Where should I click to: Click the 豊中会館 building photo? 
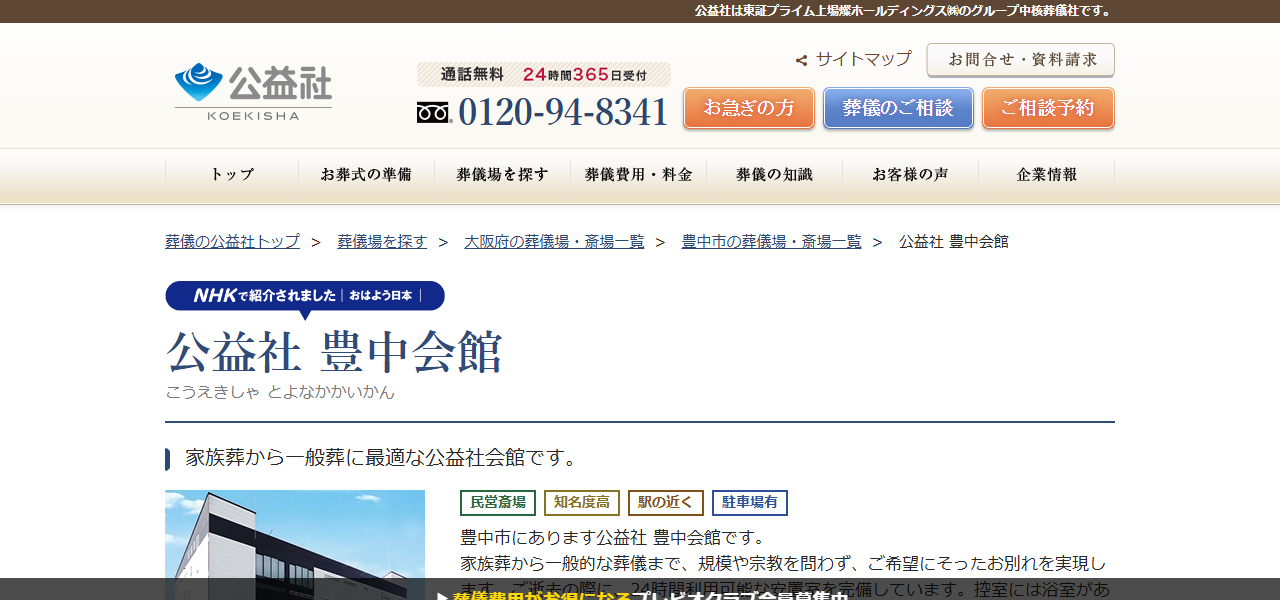point(295,545)
